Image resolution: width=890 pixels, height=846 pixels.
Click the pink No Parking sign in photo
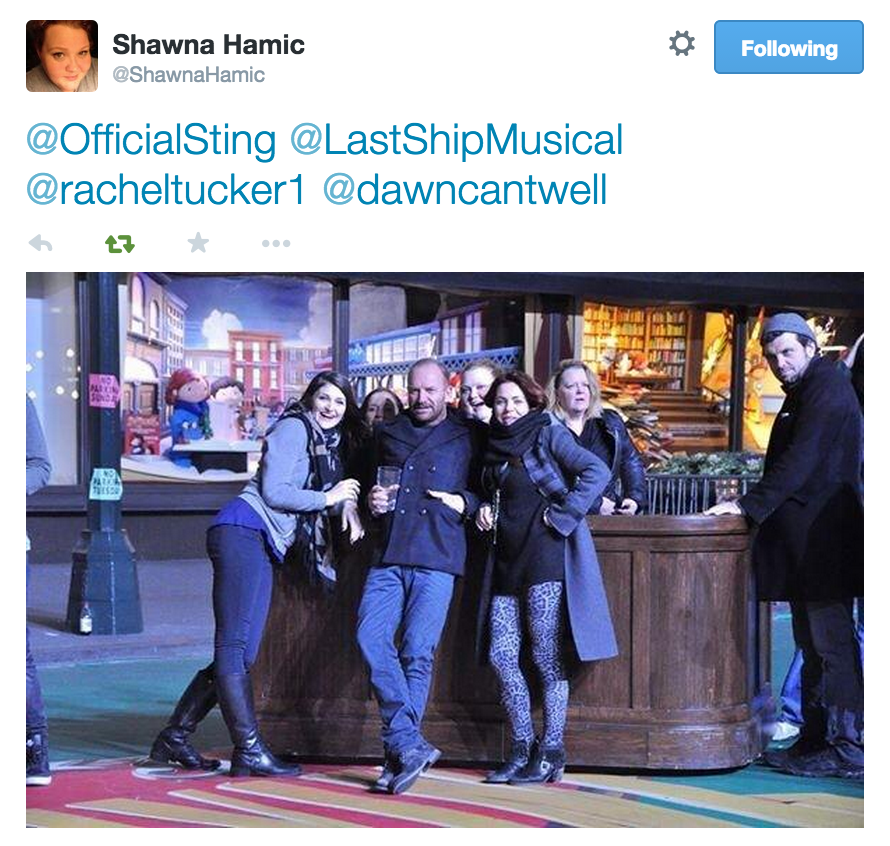coord(102,390)
